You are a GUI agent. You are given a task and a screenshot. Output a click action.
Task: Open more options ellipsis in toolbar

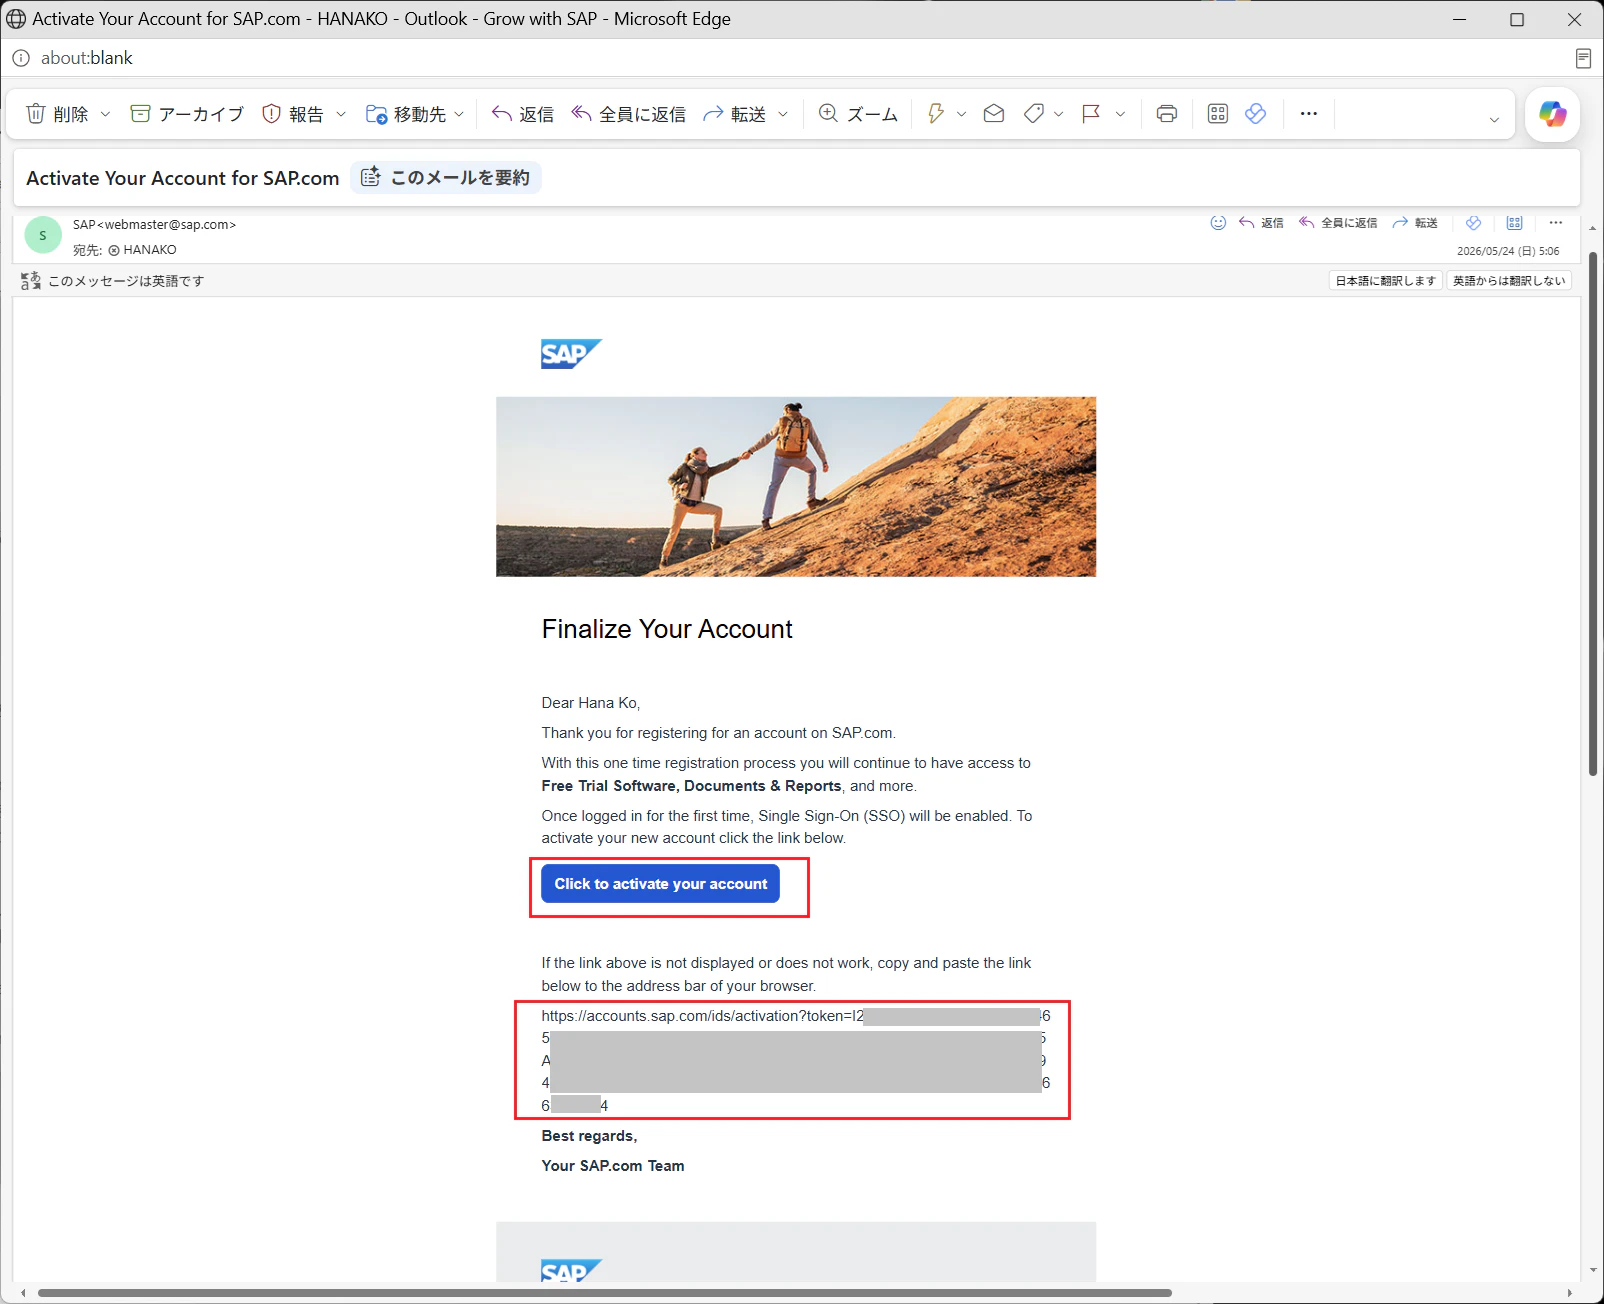[x=1309, y=114]
